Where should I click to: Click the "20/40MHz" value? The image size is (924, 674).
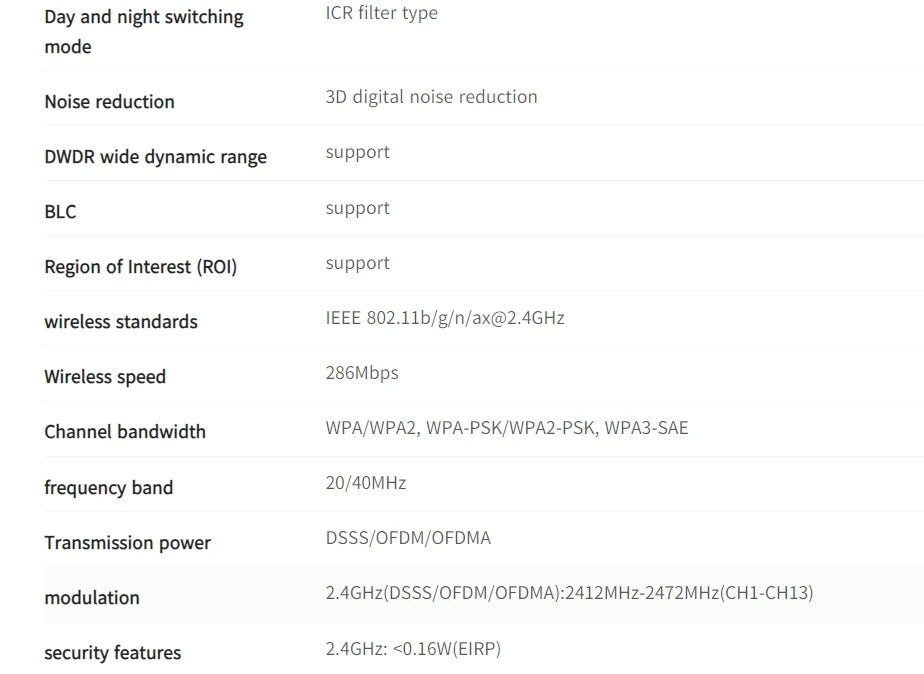(x=365, y=483)
